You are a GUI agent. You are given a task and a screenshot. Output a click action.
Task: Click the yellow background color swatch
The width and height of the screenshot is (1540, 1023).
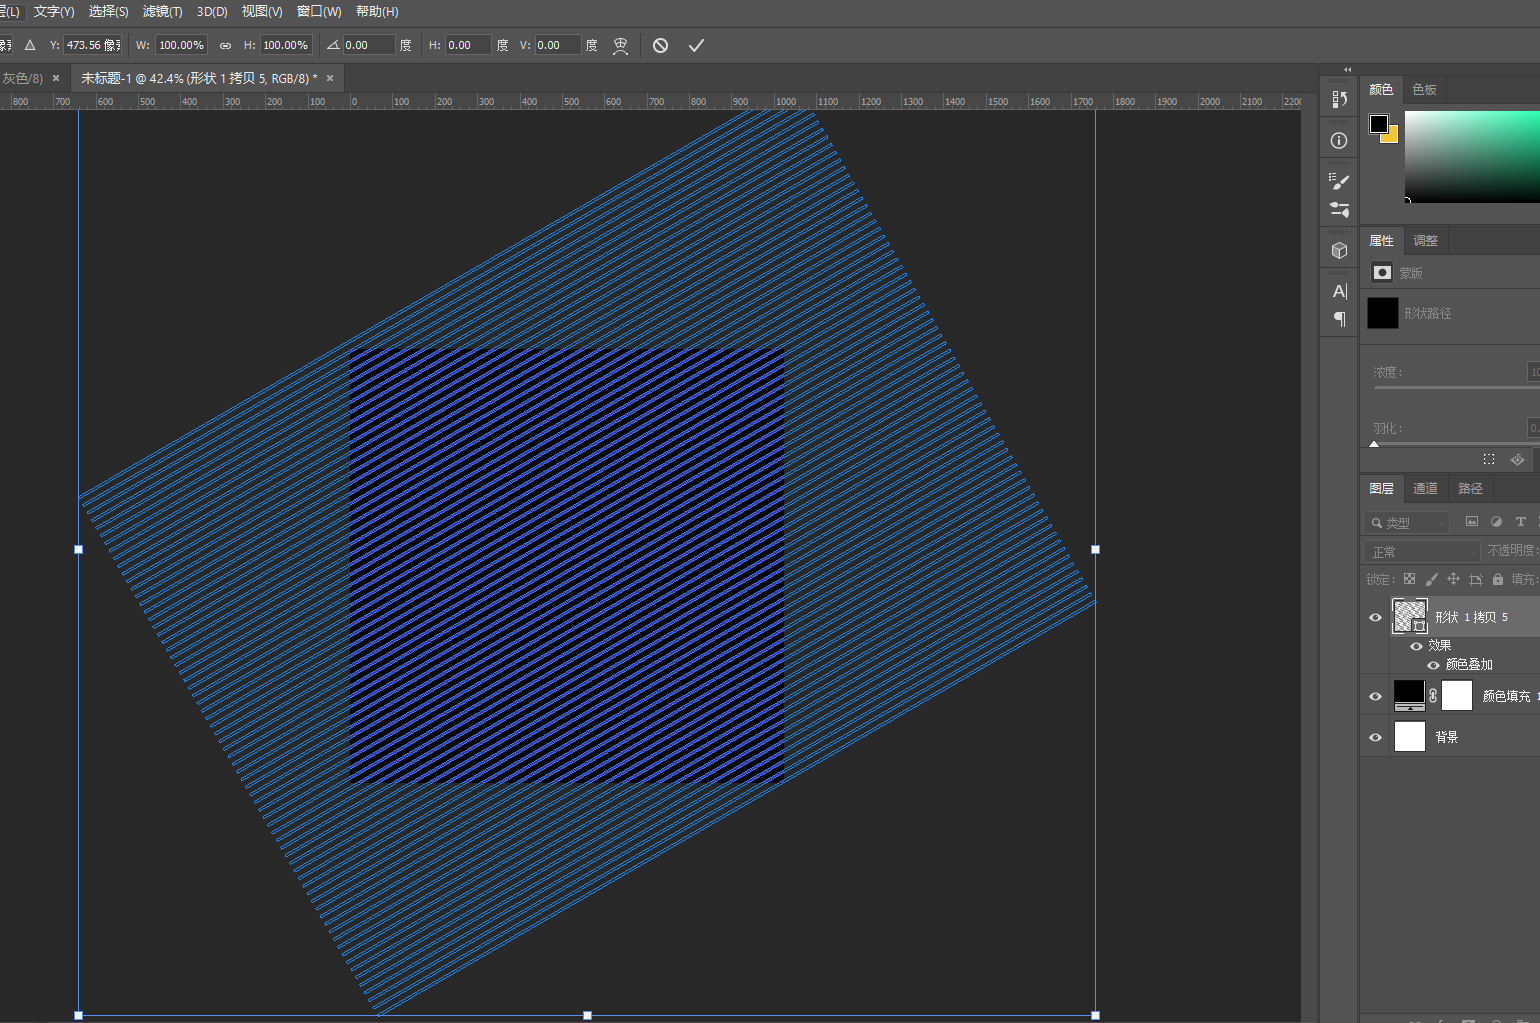click(1392, 137)
